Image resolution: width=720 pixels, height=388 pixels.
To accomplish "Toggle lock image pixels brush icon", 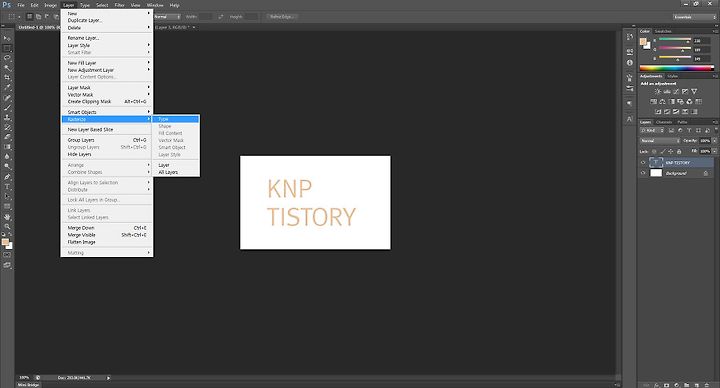I will (x=663, y=151).
